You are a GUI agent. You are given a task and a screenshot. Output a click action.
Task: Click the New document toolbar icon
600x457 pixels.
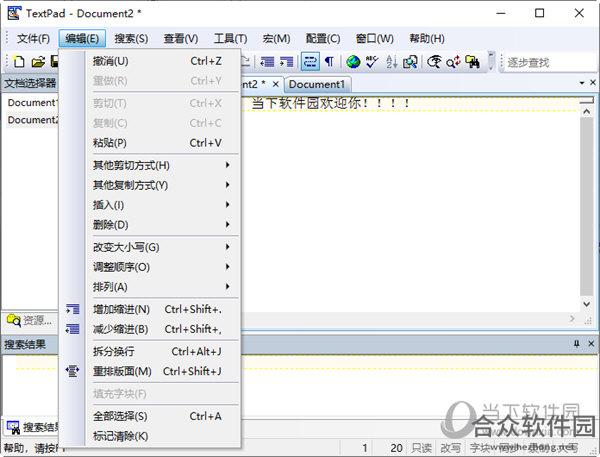coord(19,62)
